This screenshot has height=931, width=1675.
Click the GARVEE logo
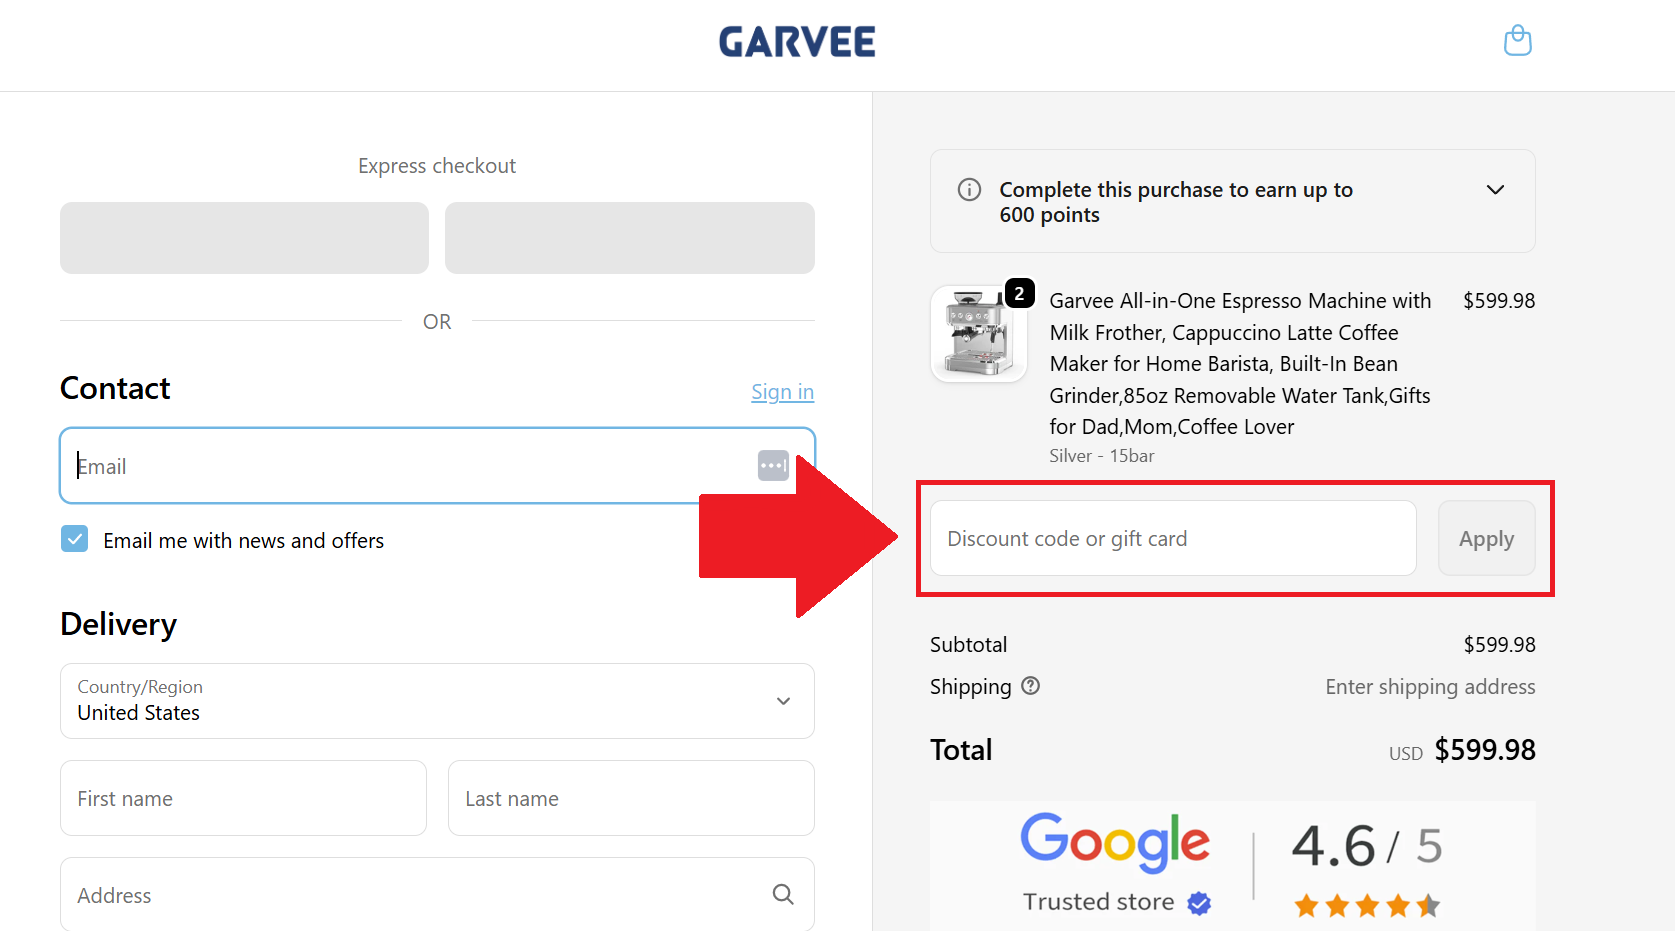tap(797, 42)
